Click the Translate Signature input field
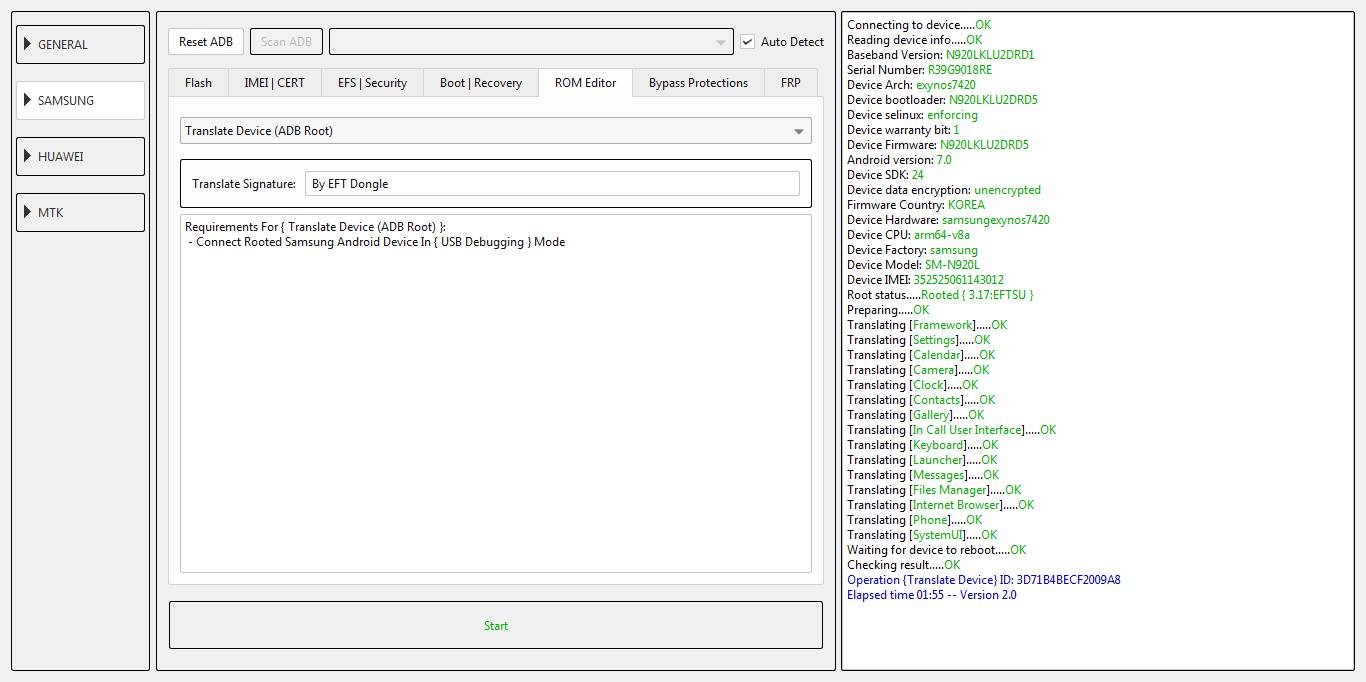Image resolution: width=1366 pixels, height=682 pixels. pyautogui.click(x=552, y=183)
